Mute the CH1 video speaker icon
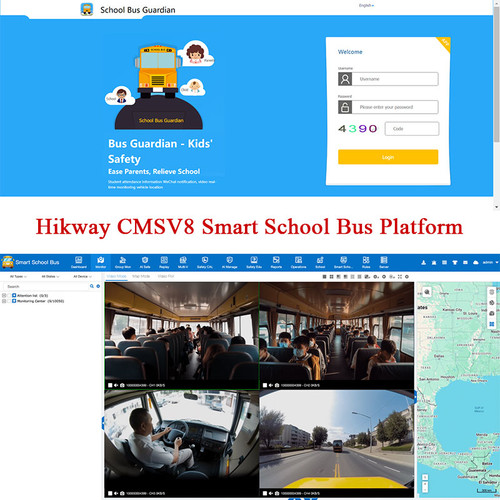The image size is (500, 500). (x=116, y=385)
